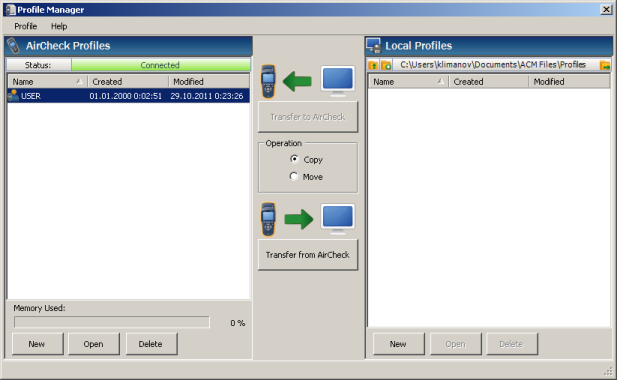
Task: Click green left arrow above Transfer to AirCheck
Action: coord(297,81)
